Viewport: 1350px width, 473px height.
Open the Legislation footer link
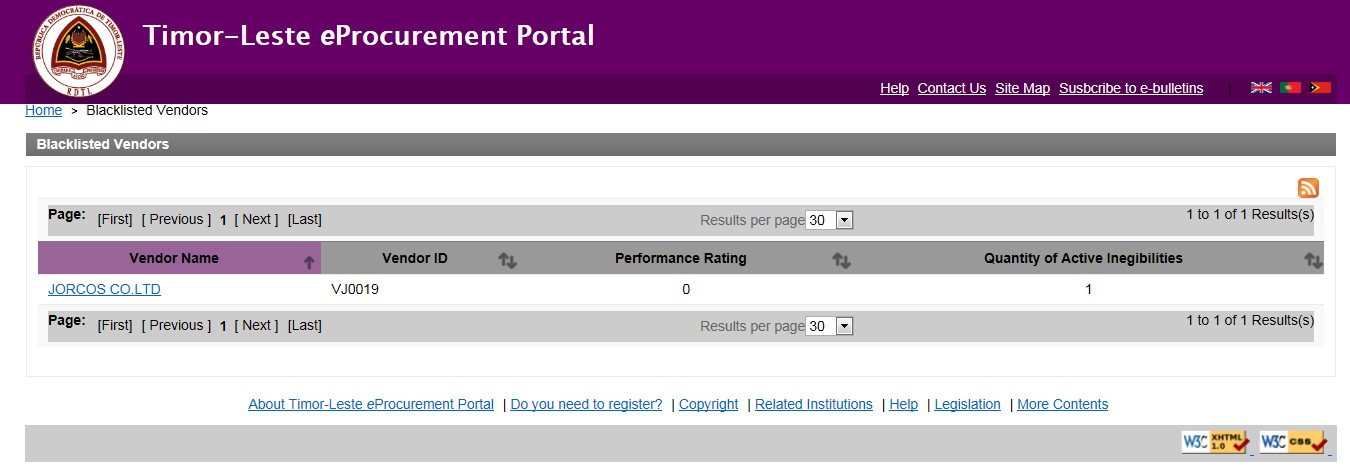tap(967, 404)
